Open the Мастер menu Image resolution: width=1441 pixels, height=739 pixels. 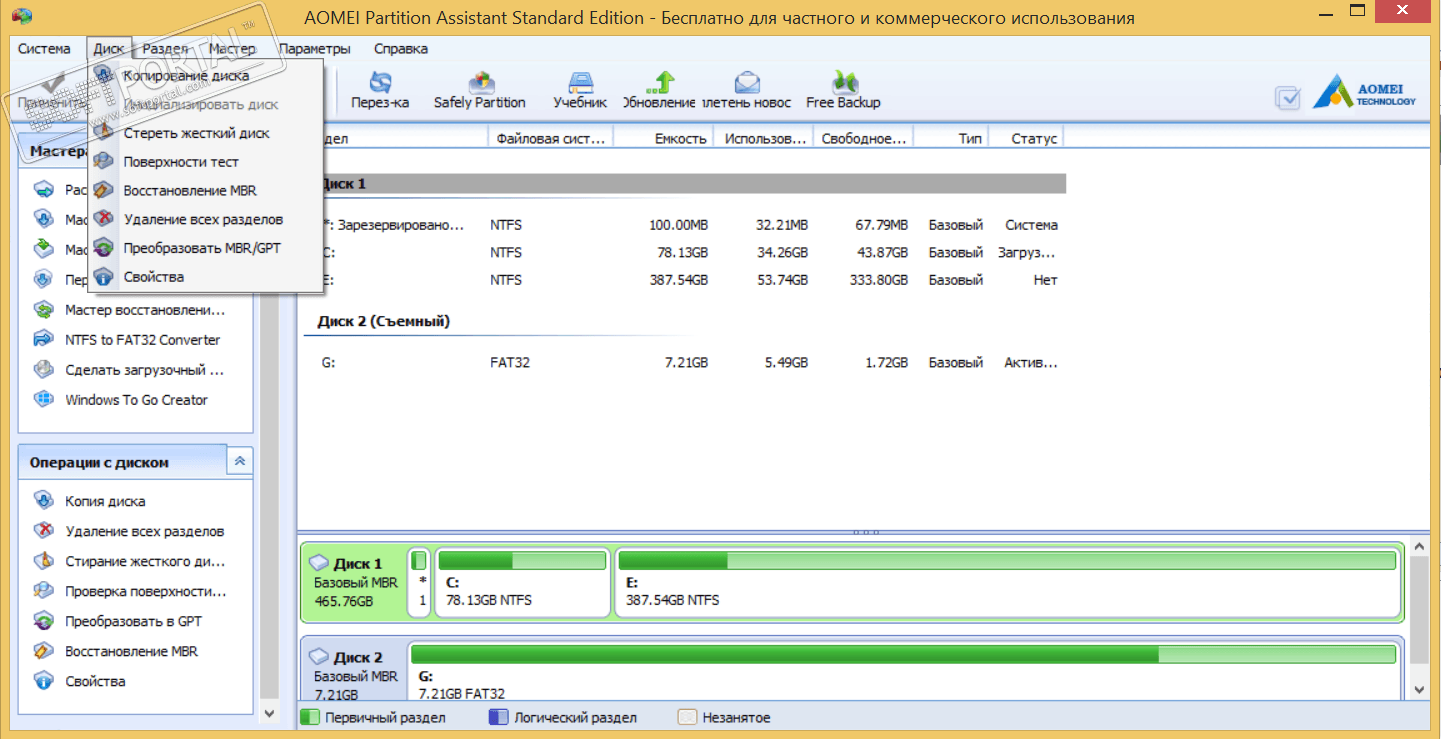pyautogui.click(x=232, y=48)
